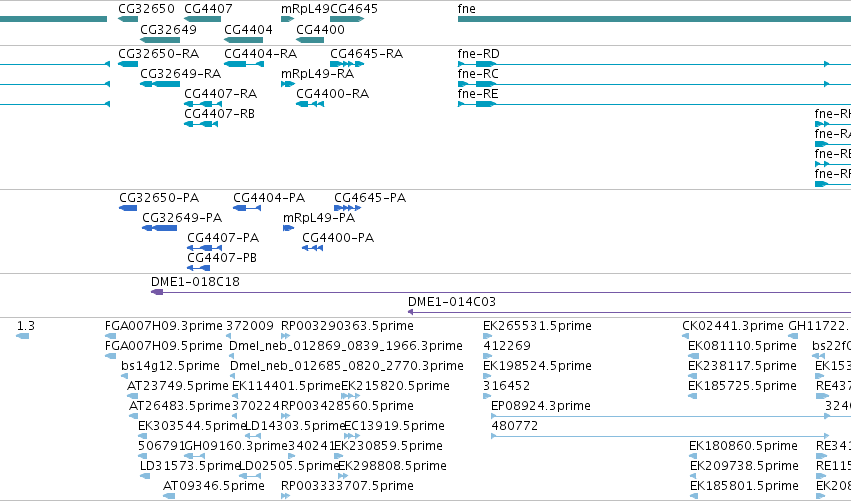Select the CG4407-RA transcript label
The image size is (851, 501).
point(220,94)
